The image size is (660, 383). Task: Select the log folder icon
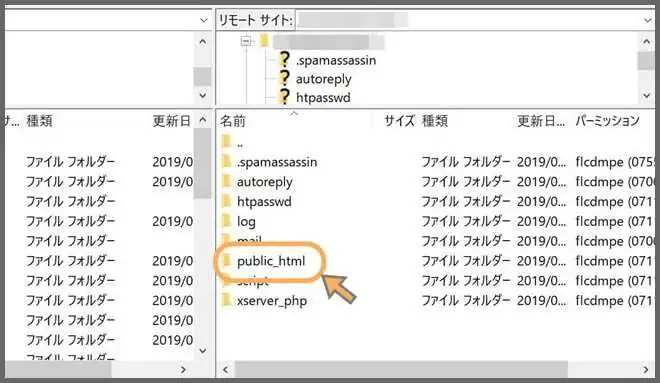click(226, 221)
